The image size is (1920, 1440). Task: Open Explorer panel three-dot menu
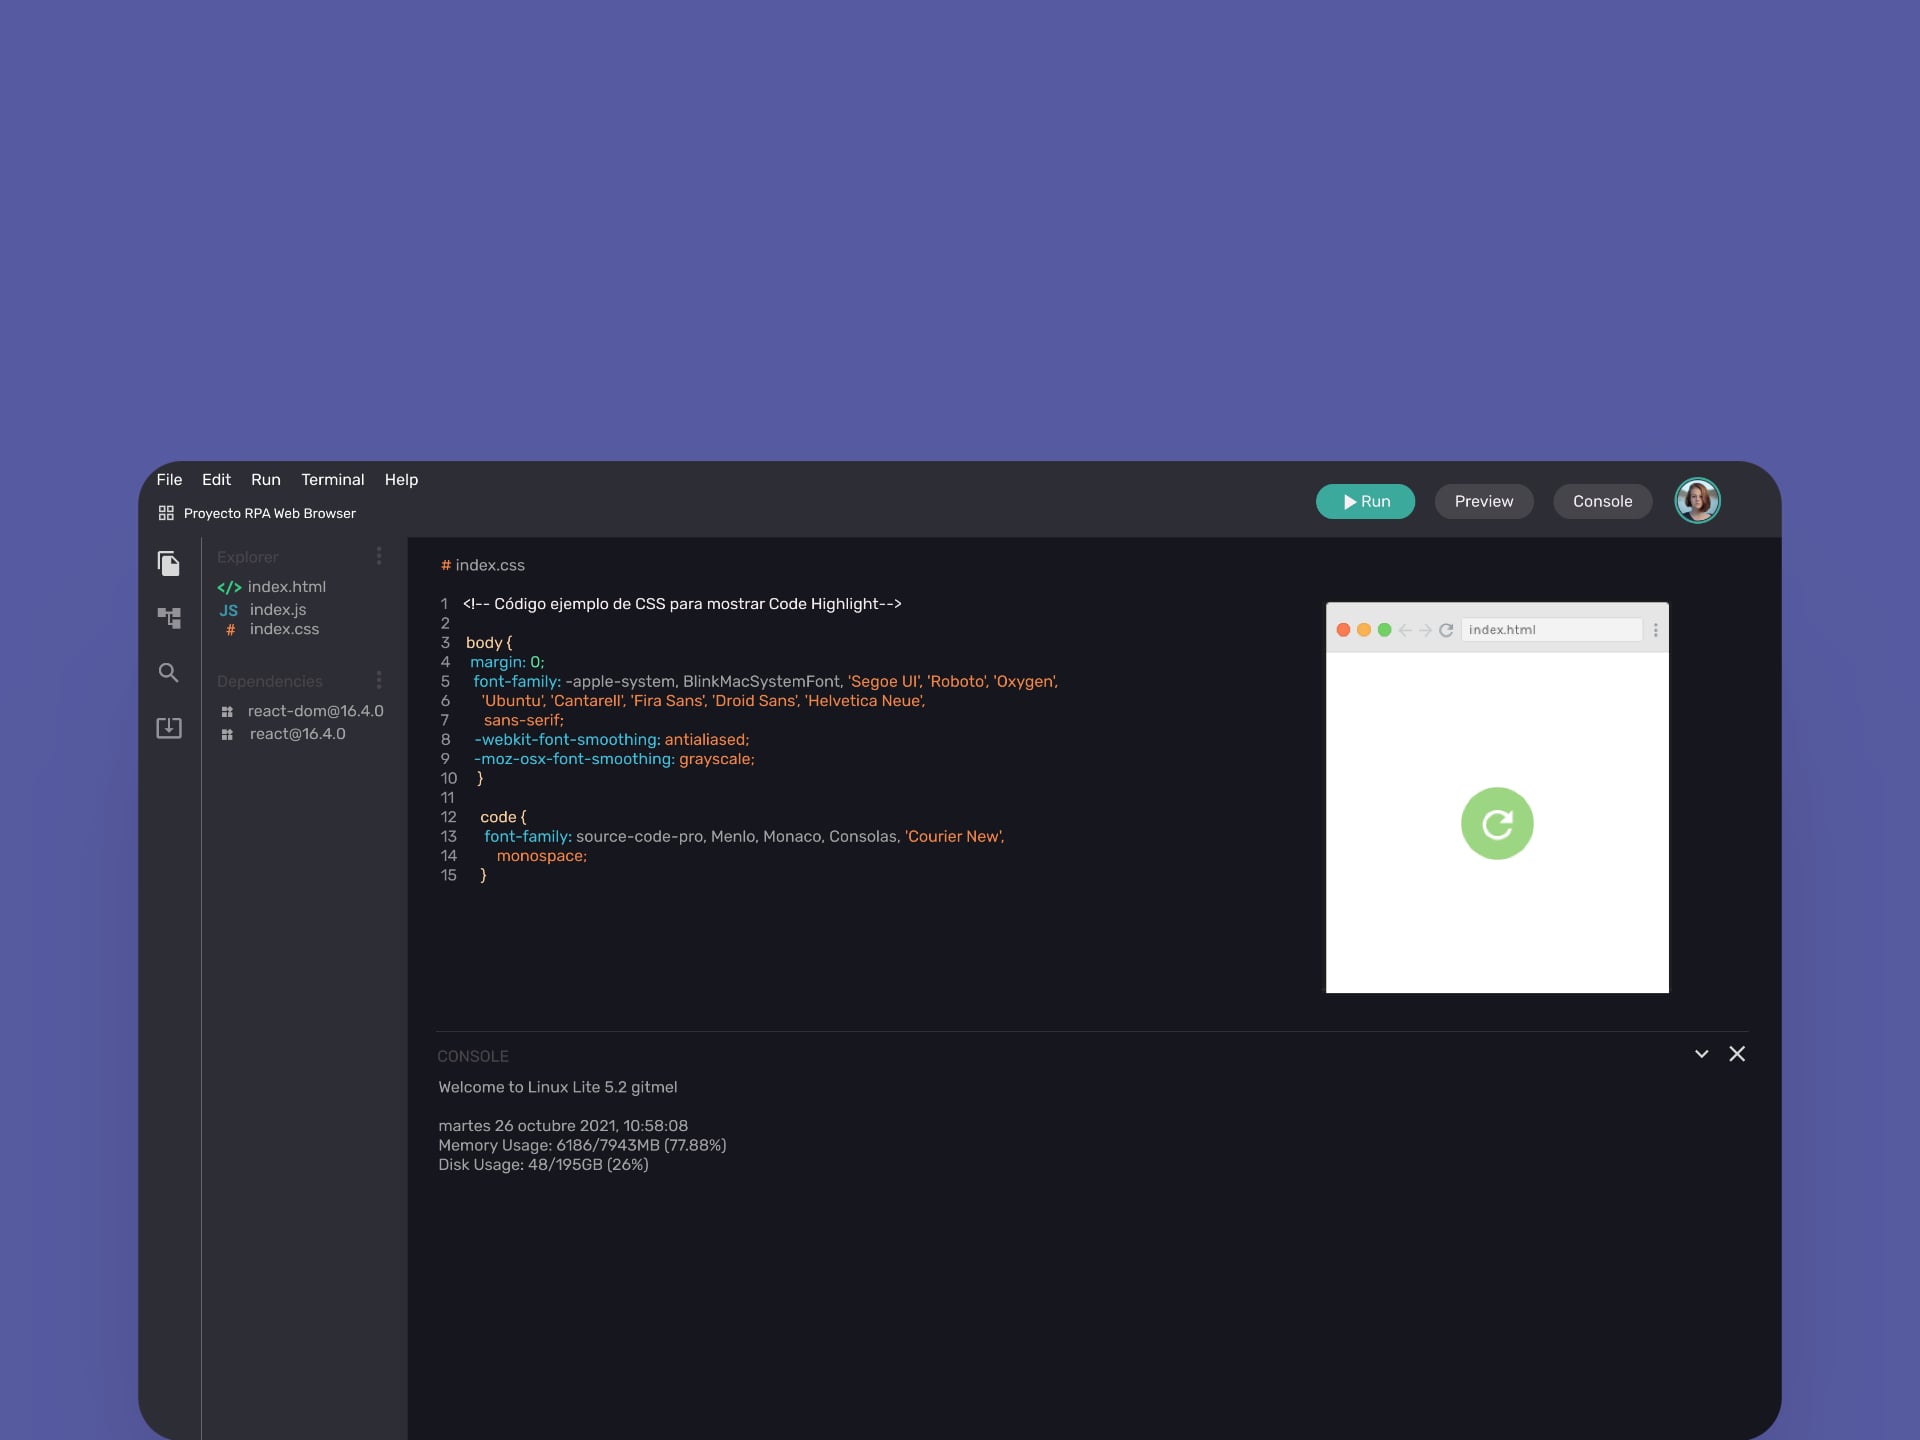point(378,556)
